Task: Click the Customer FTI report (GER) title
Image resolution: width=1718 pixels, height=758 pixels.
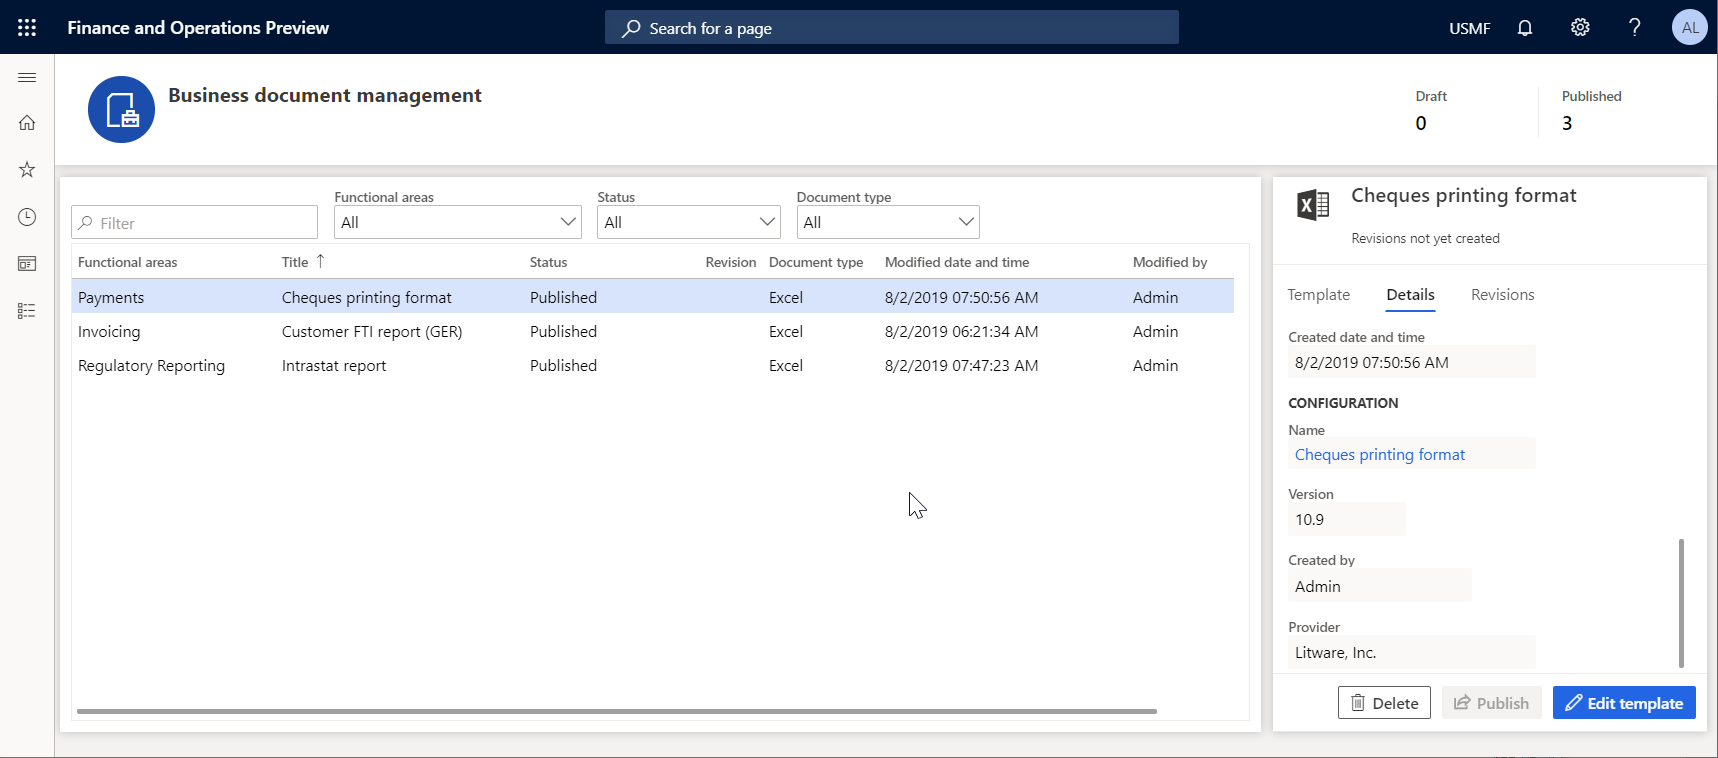Action: click(371, 331)
